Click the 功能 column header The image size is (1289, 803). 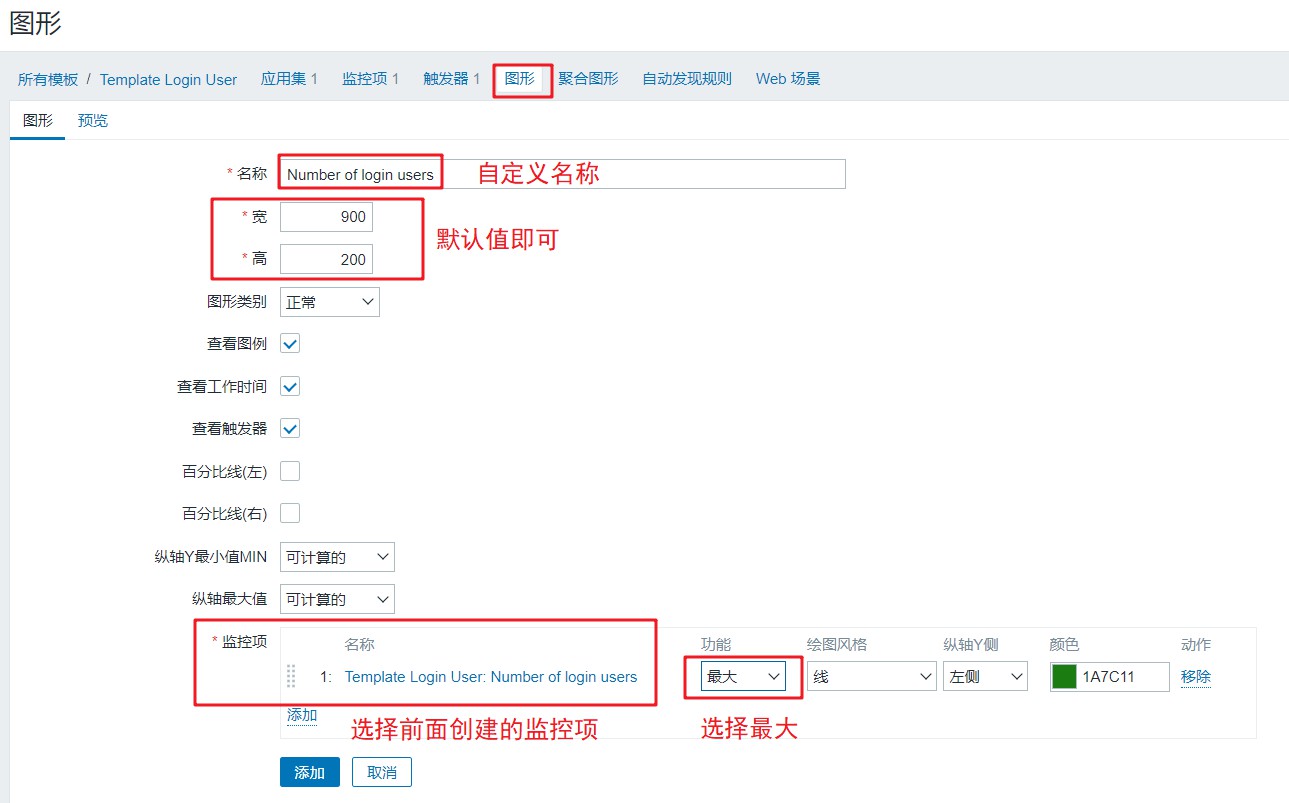716,645
